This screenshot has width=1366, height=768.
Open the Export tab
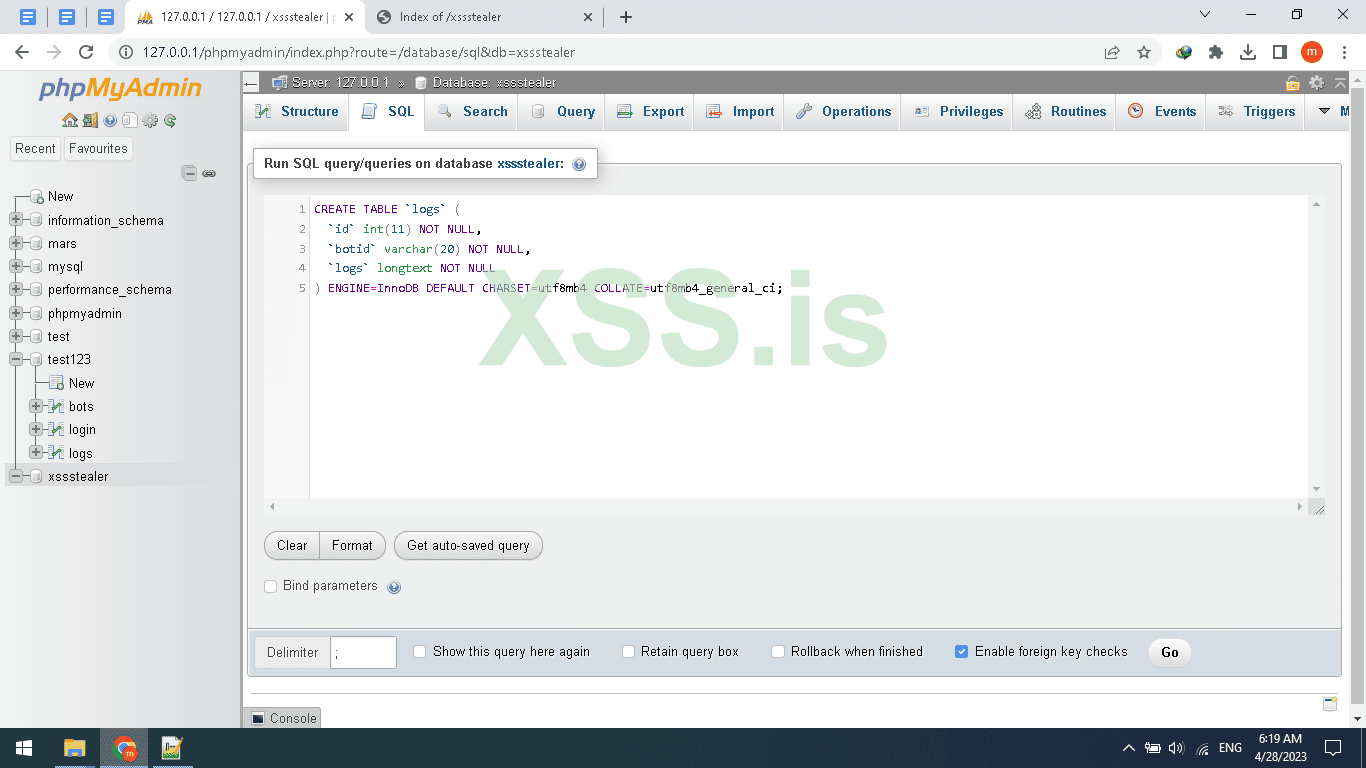[x=650, y=112]
